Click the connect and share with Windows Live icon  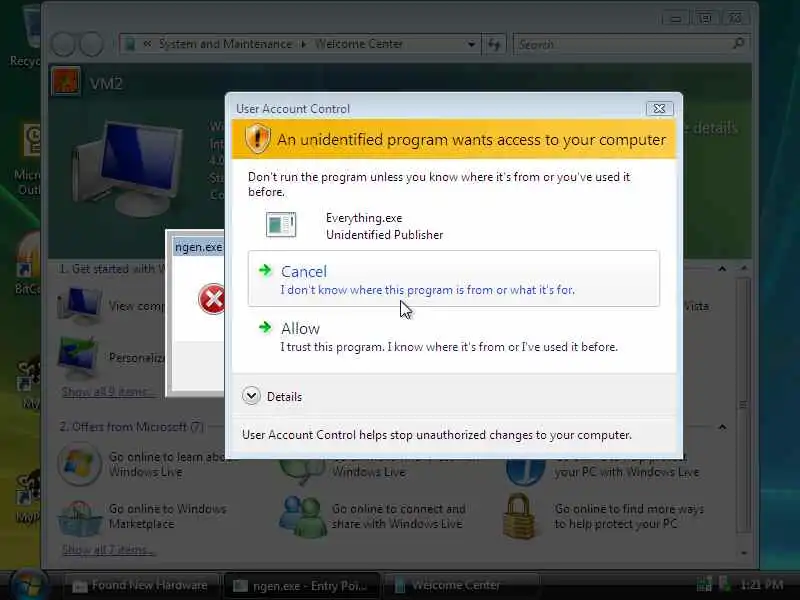[303, 516]
